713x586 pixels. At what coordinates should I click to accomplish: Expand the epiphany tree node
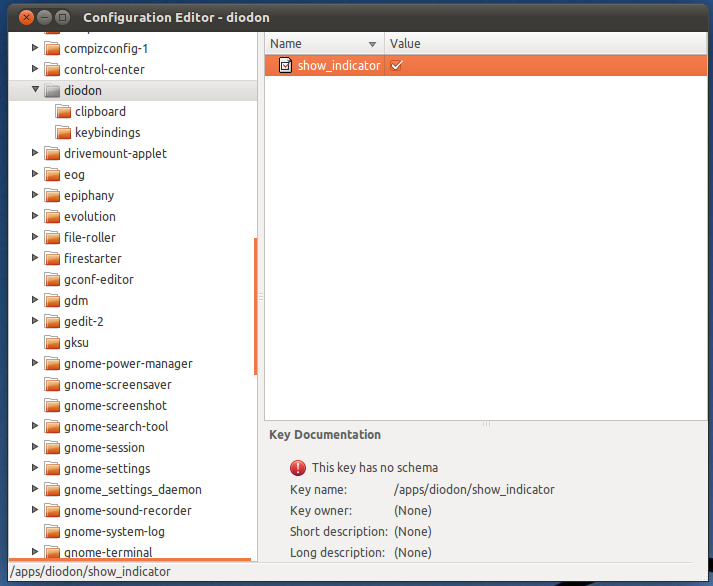tap(35, 195)
